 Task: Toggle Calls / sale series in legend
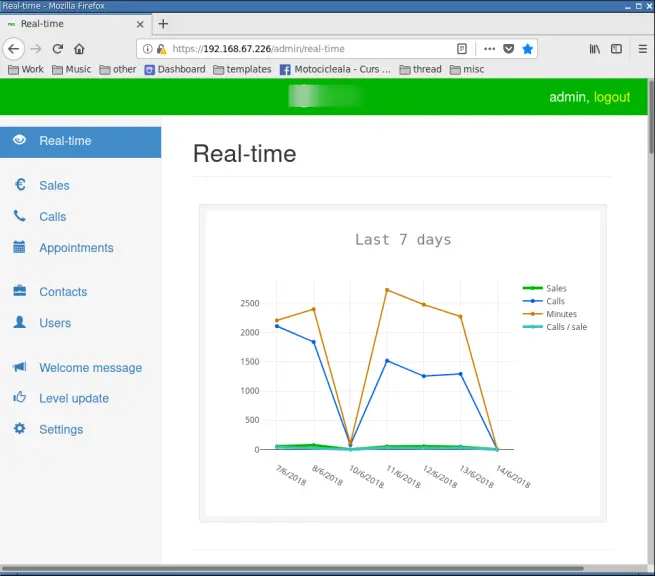click(565, 327)
